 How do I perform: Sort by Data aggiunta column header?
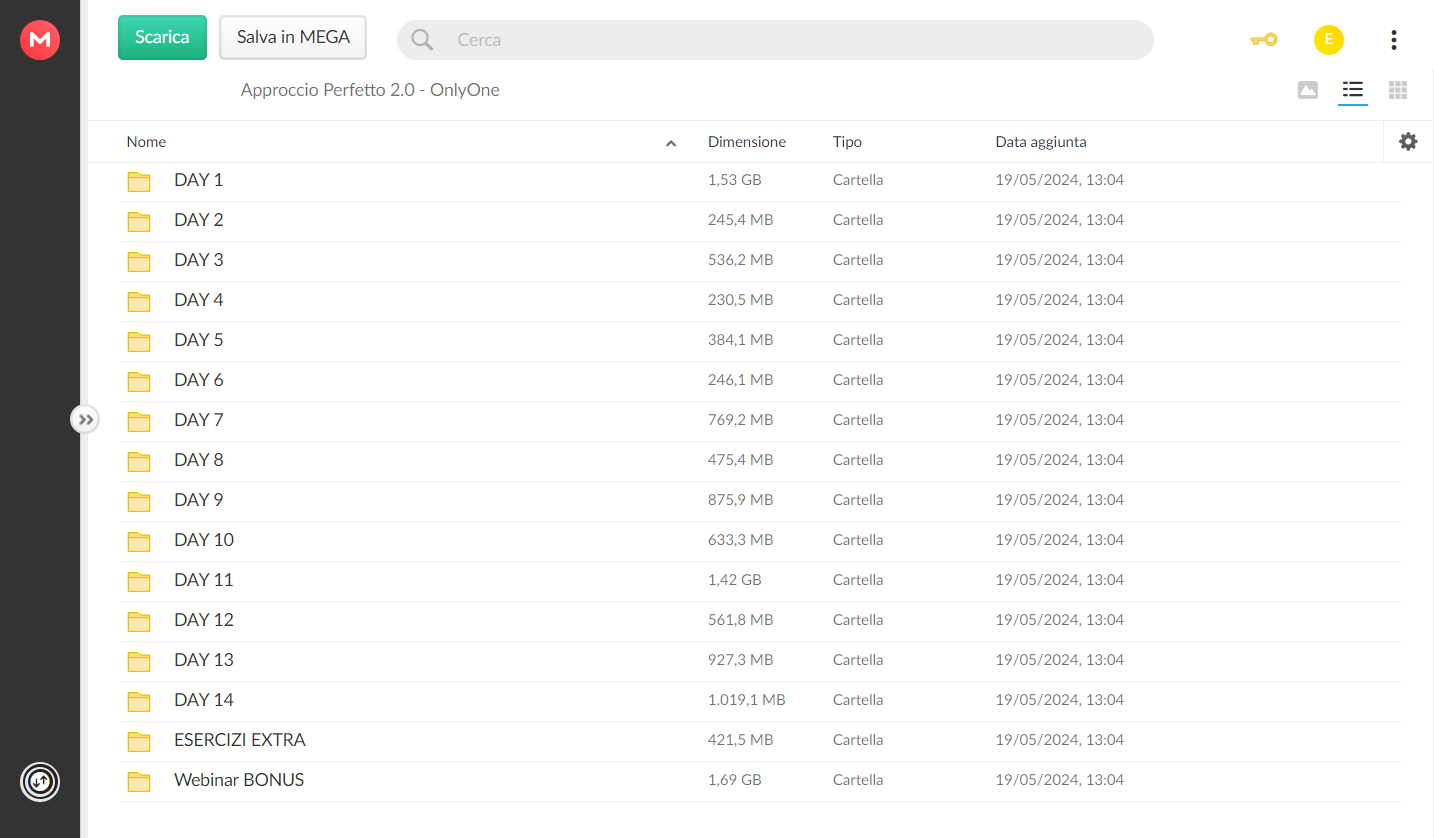point(1041,142)
